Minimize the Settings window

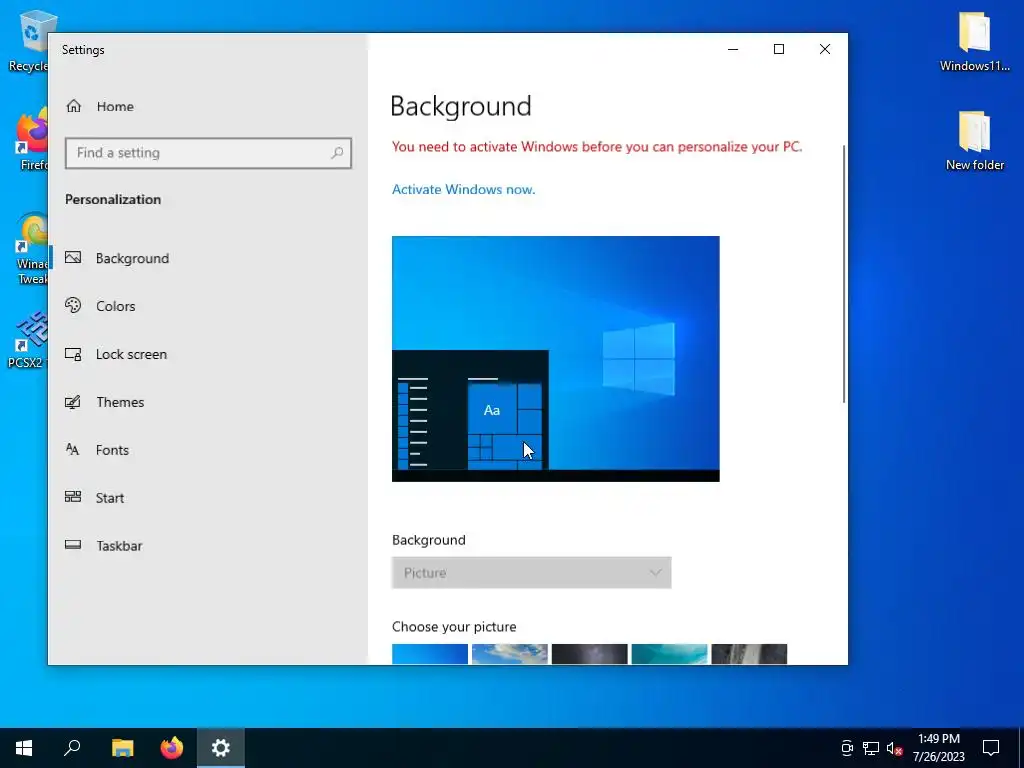coord(733,50)
